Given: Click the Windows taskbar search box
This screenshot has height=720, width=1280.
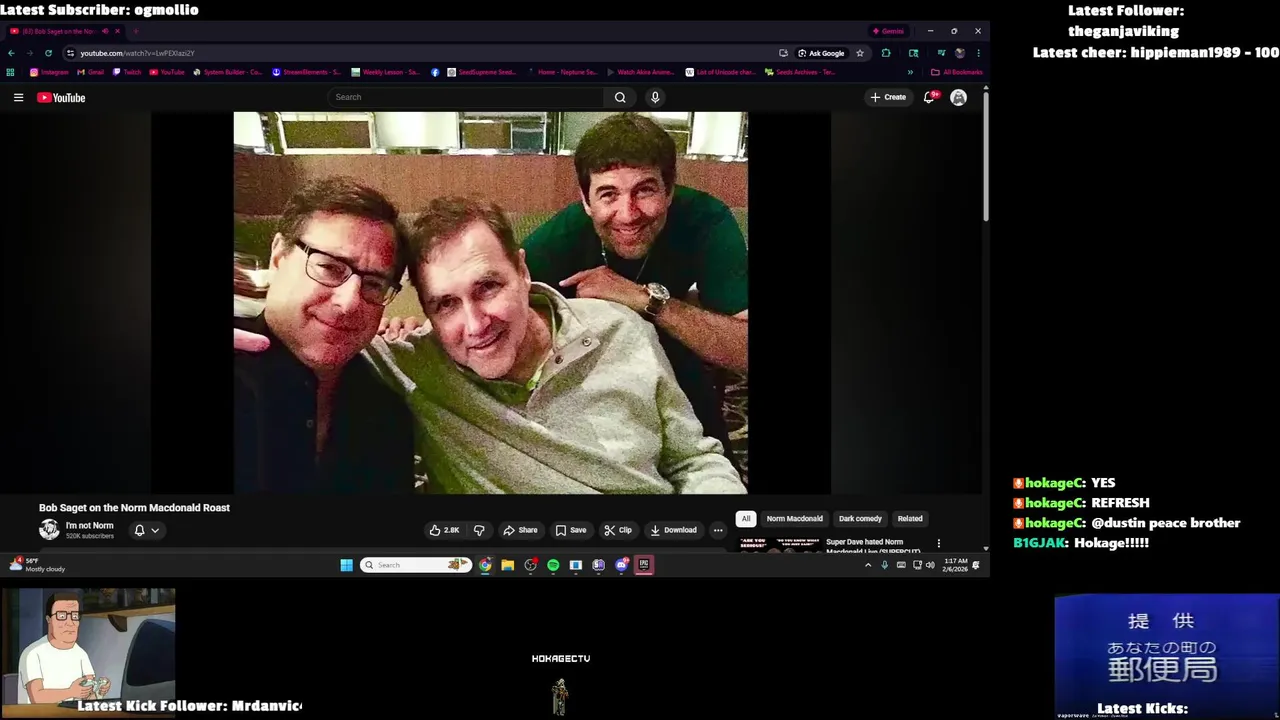Looking at the screenshot, I should pos(415,565).
